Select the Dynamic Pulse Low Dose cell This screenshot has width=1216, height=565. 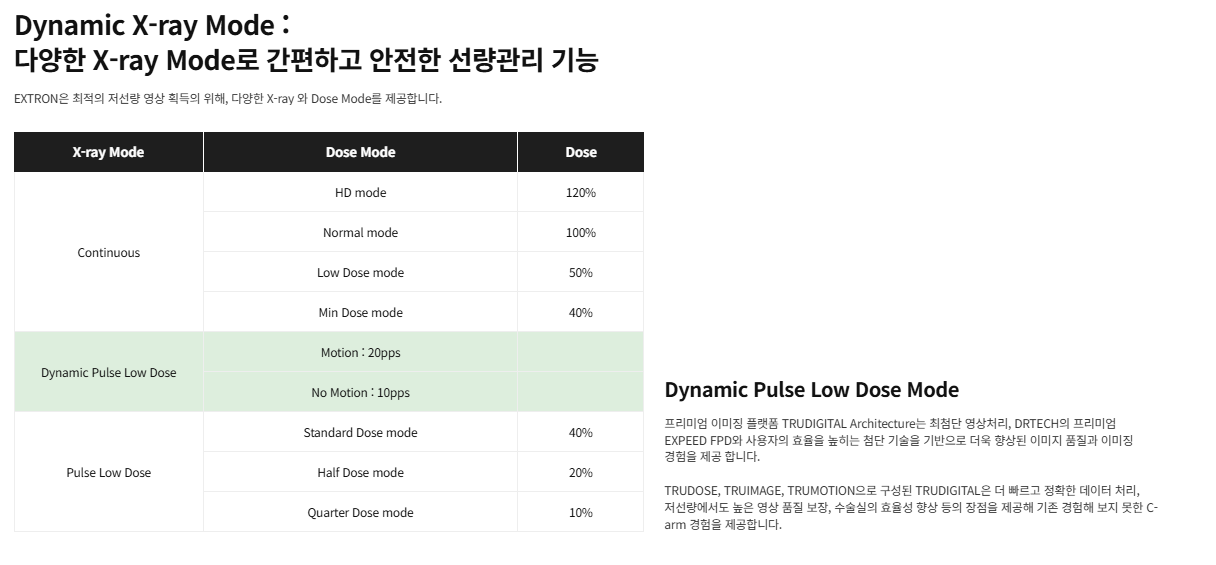(109, 372)
